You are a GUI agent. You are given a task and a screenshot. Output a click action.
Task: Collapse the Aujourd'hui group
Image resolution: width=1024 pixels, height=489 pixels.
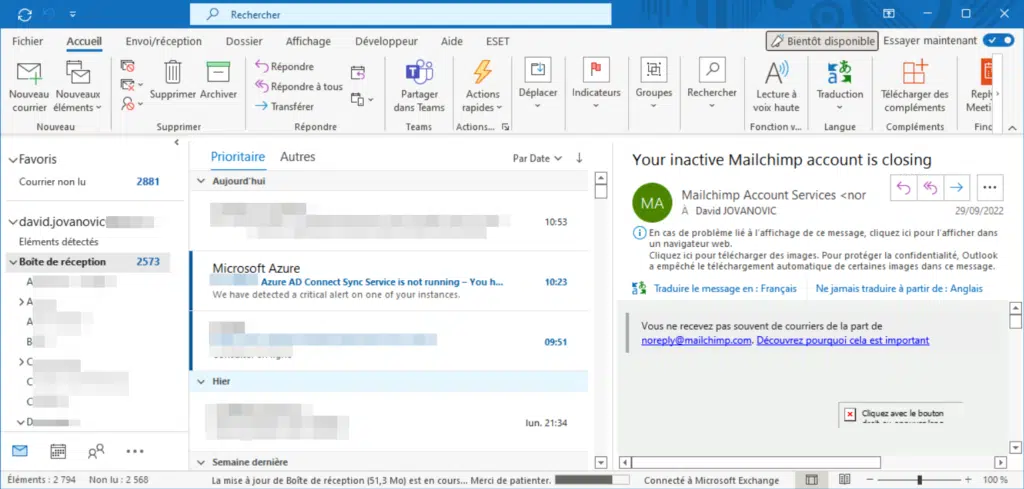201,181
